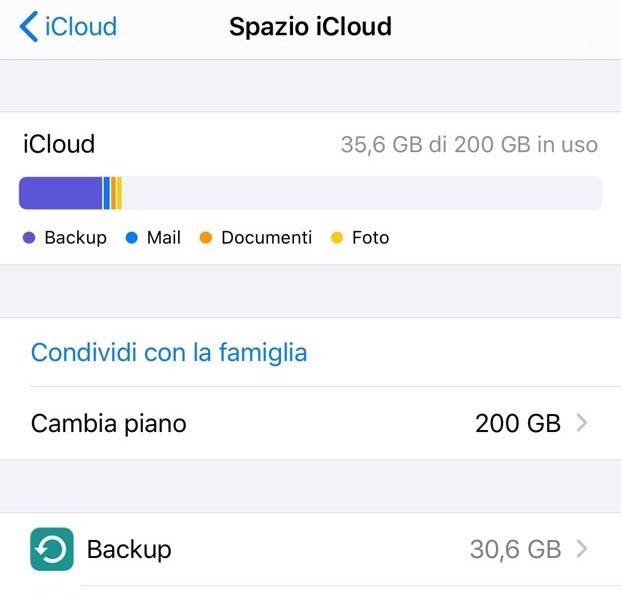Click the empty unused part of storage bar
Screen dimensions: 621x594
360,193
